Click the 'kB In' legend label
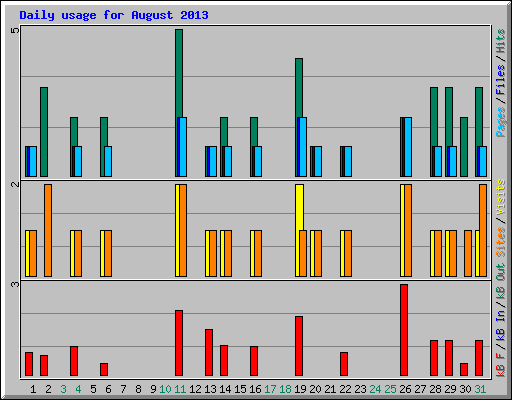This screenshot has height=400, width=512. [501, 325]
